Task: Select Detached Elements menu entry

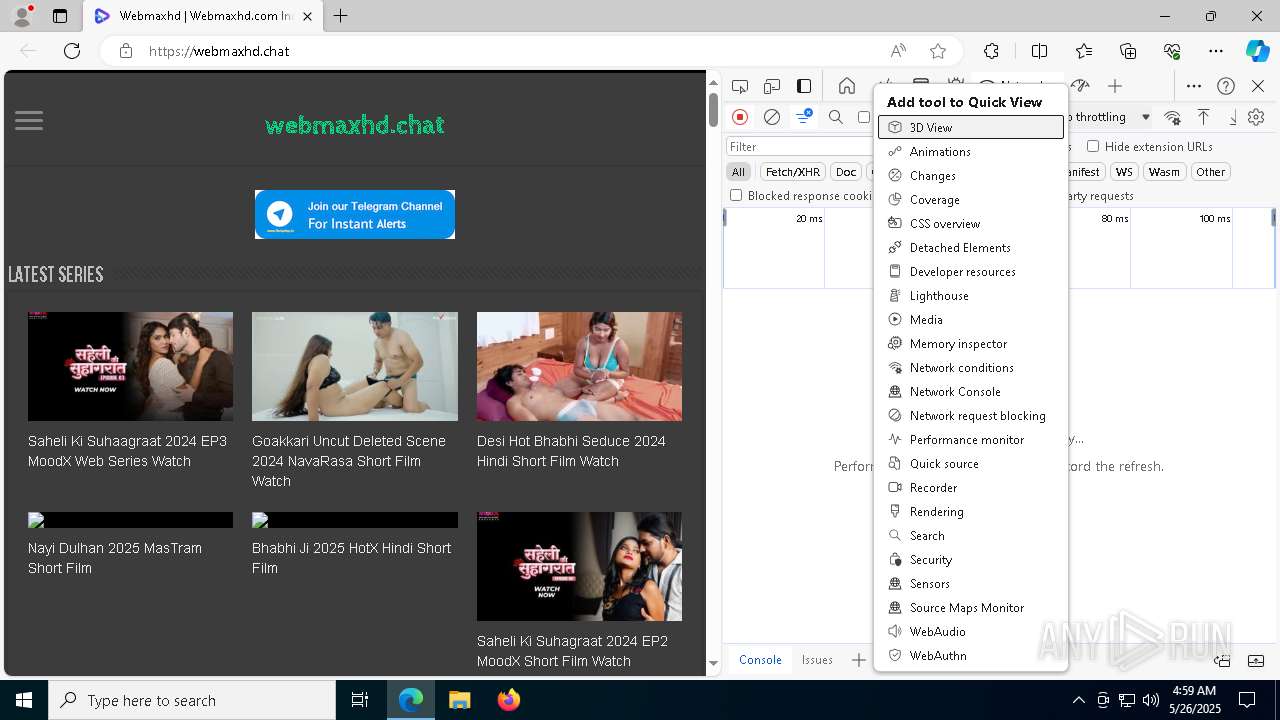Action: point(970,247)
